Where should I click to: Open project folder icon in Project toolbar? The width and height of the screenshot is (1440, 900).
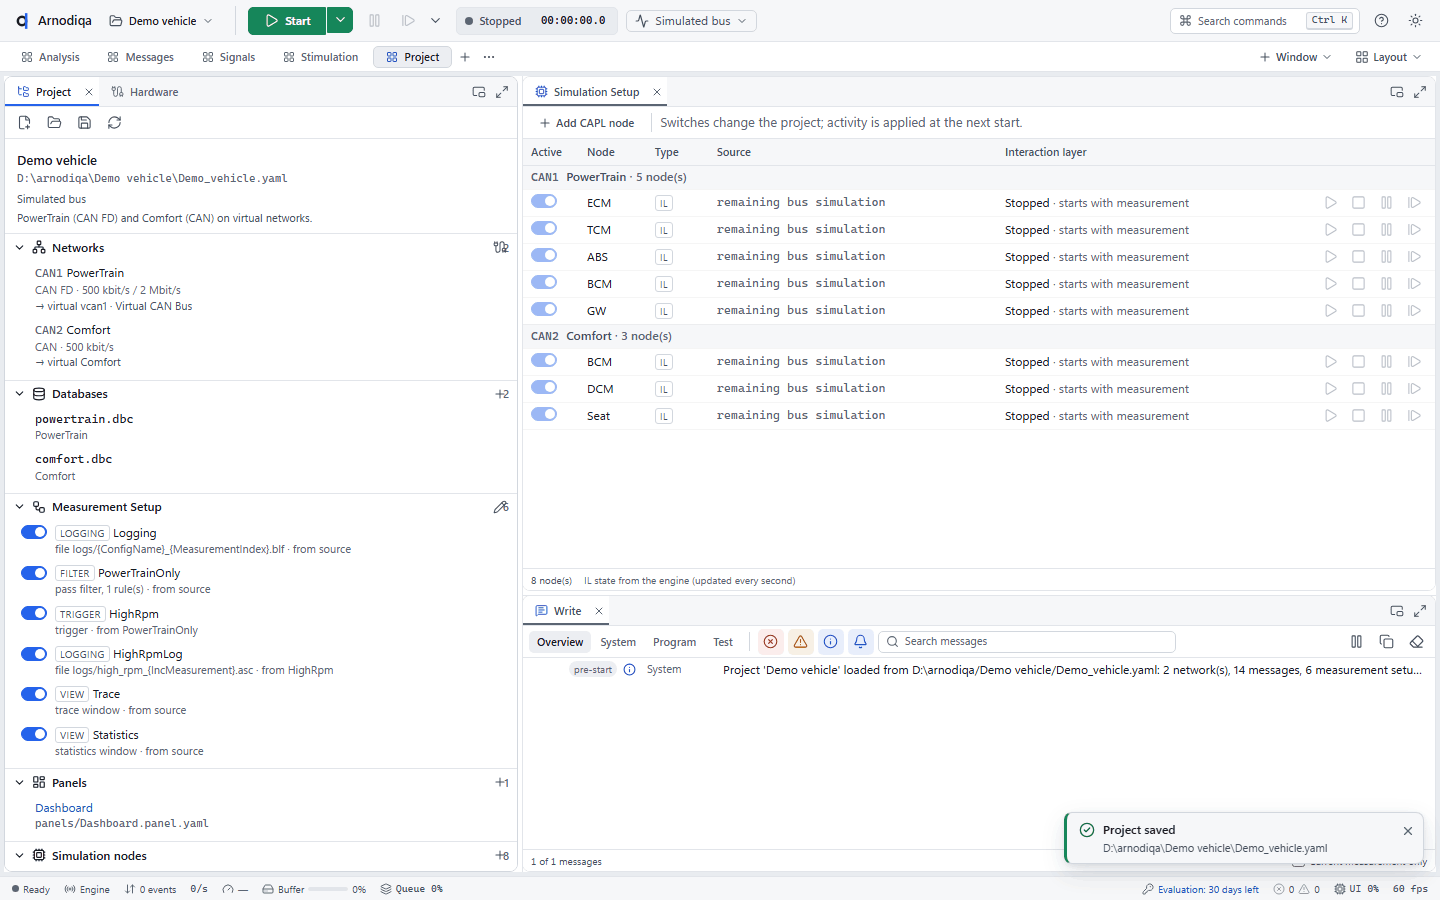pos(55,122)
